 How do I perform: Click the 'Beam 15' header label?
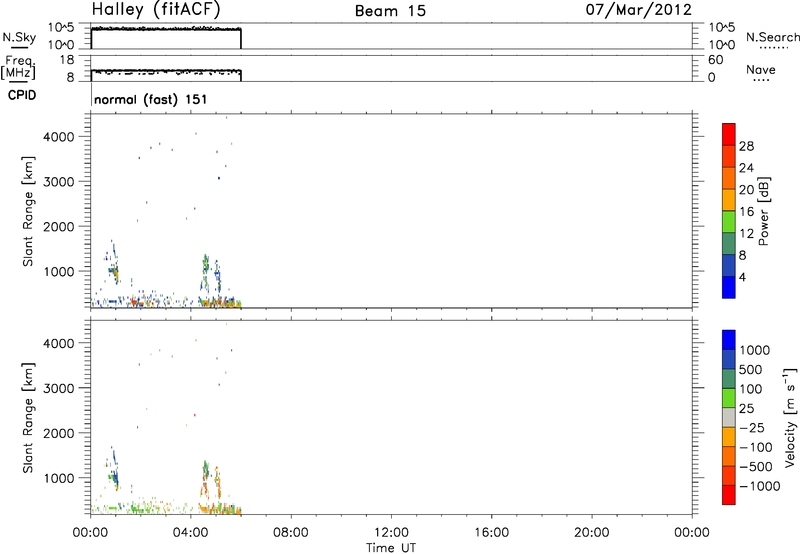(x=390, y=11)
